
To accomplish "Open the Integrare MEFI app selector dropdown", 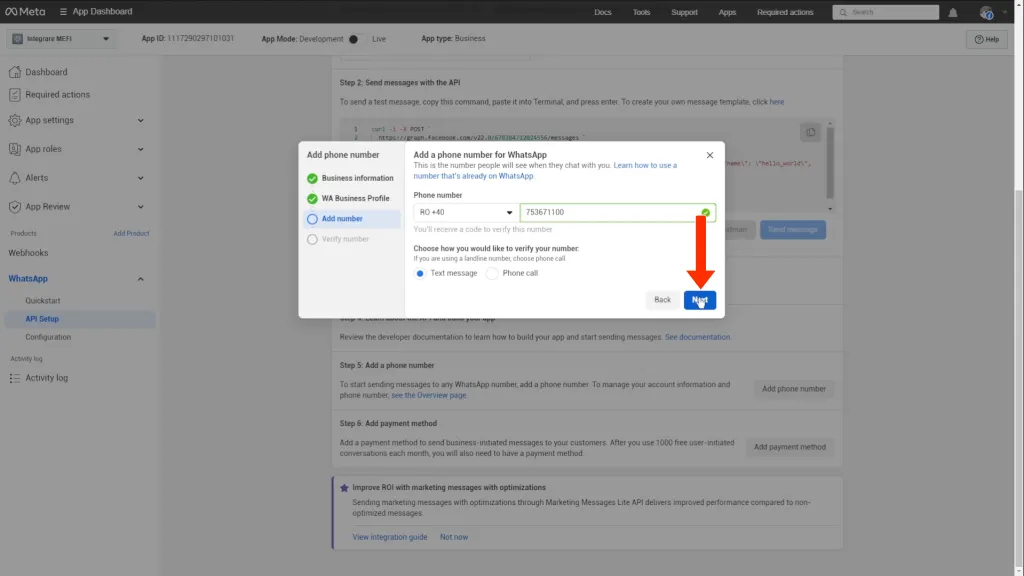I will coord(60,39).
